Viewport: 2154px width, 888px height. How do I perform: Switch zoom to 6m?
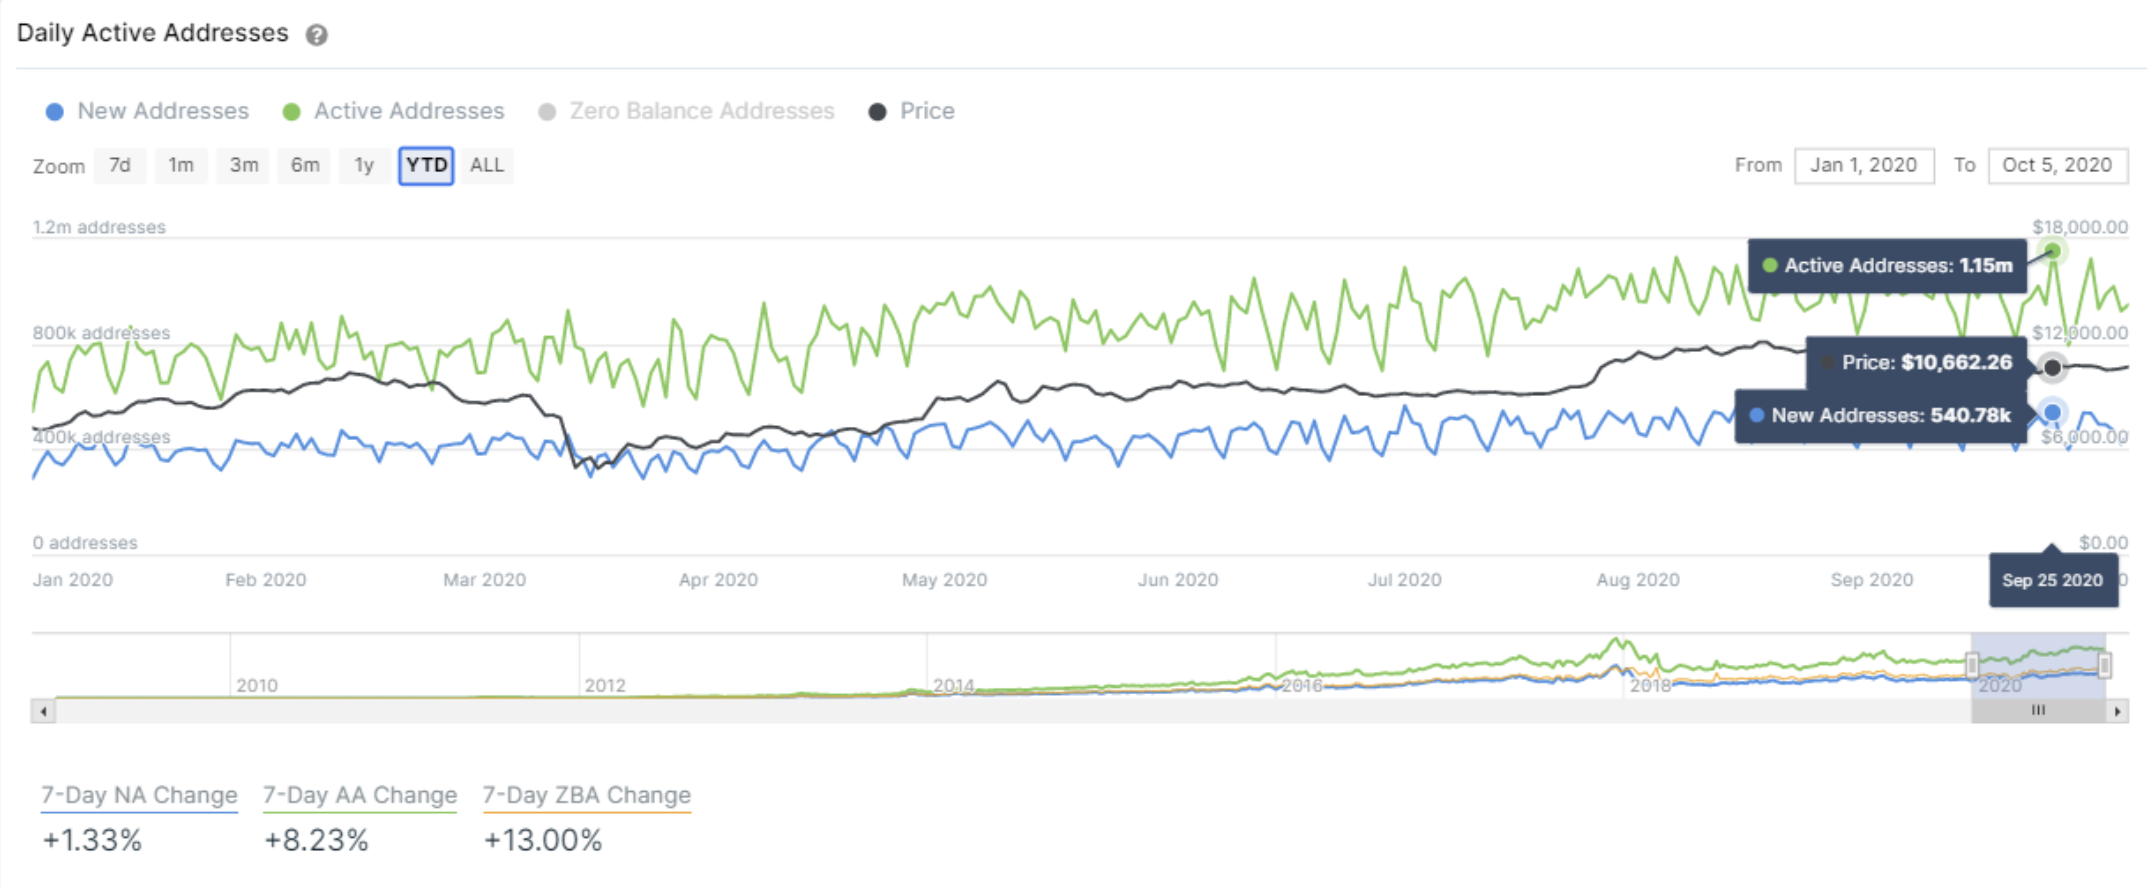point(305,165)
